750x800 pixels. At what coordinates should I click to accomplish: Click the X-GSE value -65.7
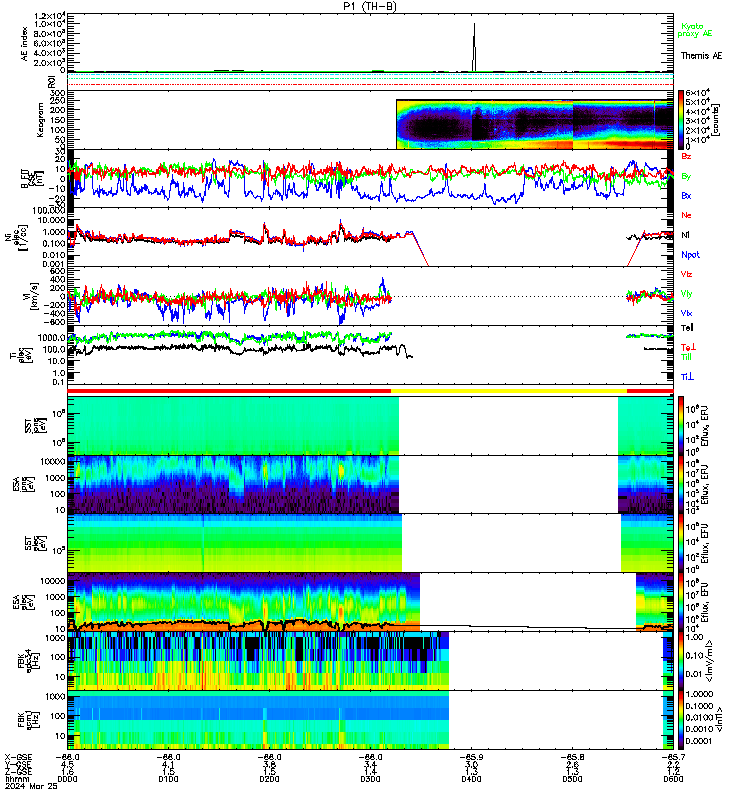tap(673, 757)
